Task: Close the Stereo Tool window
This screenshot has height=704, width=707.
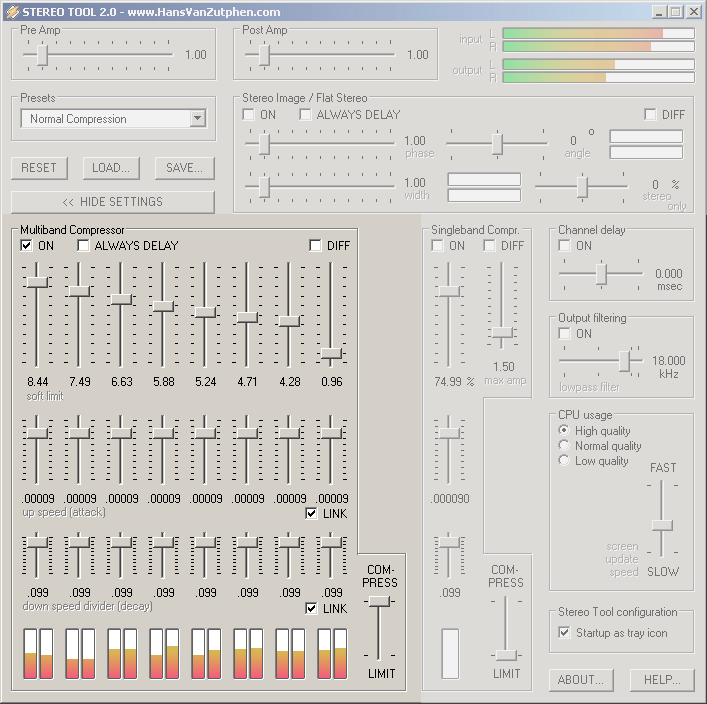Action: tap(693, 12)
